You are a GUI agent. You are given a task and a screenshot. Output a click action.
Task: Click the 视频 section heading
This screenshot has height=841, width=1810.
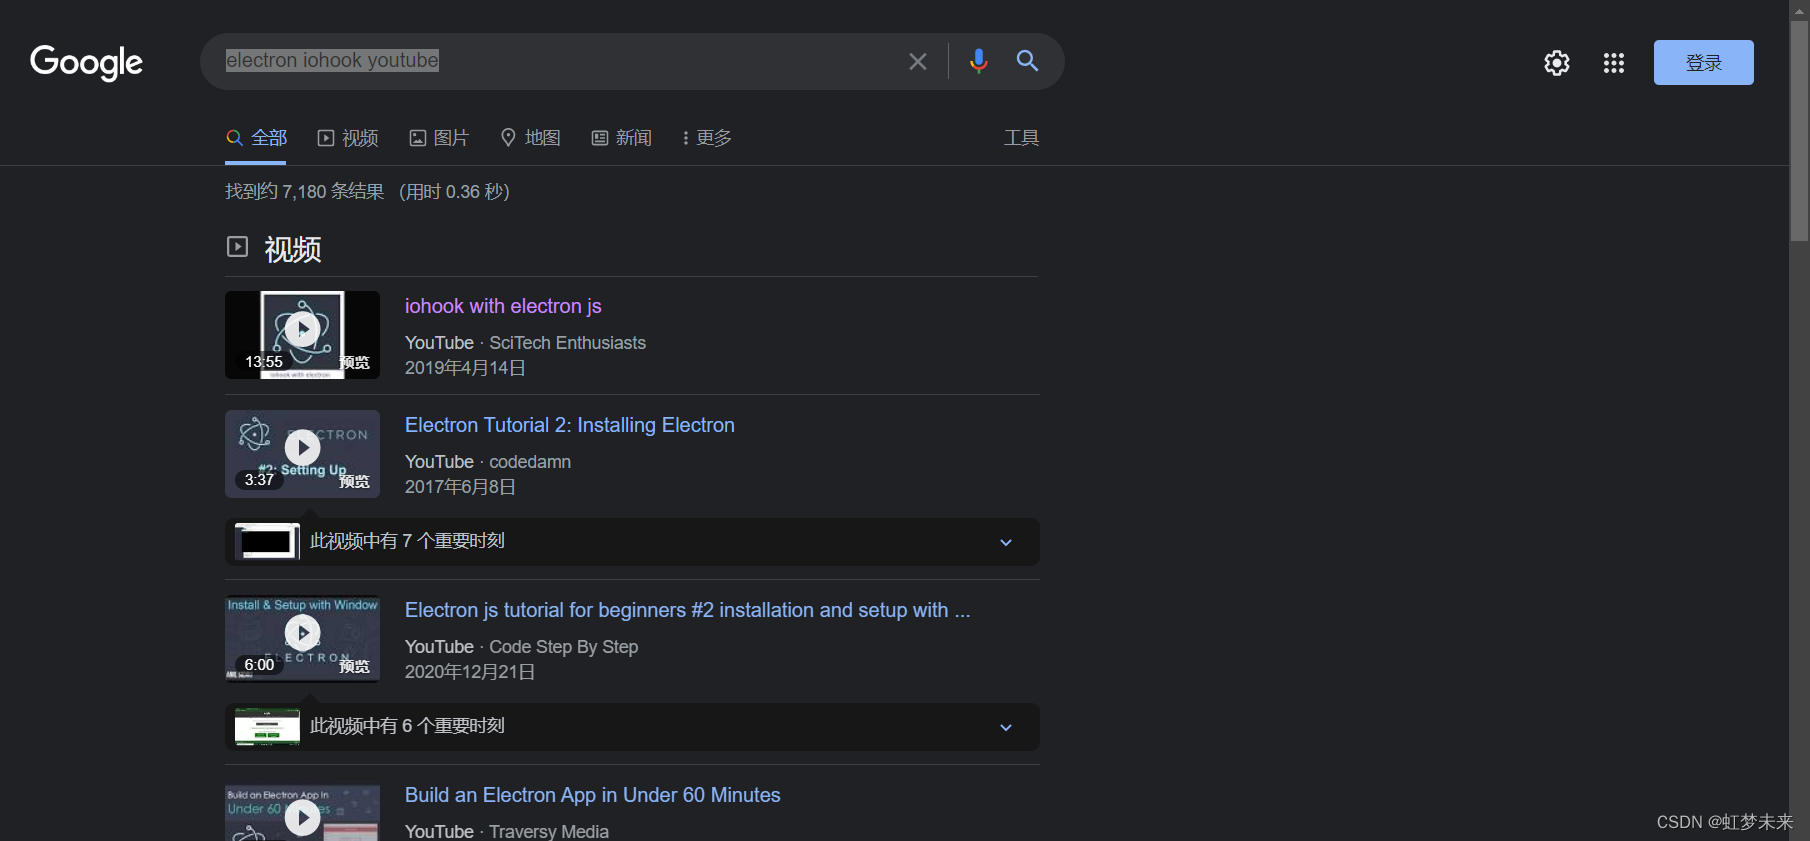coord(293,249)
